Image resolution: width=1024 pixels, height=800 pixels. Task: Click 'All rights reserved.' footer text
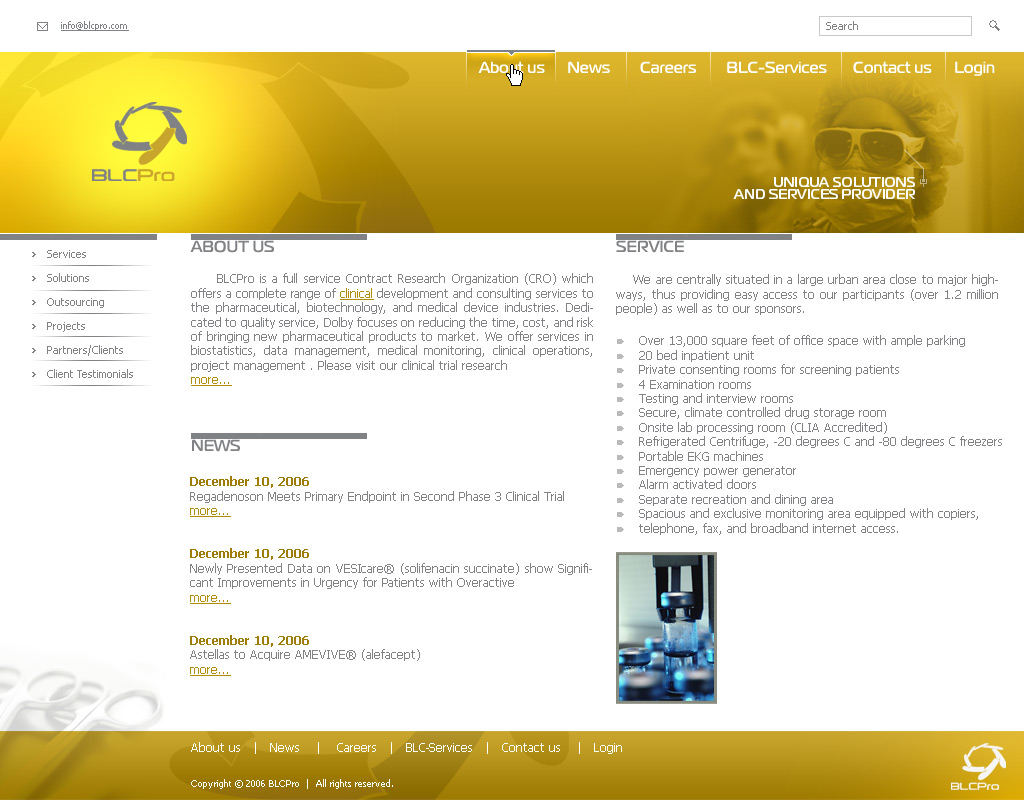point(355,784)
